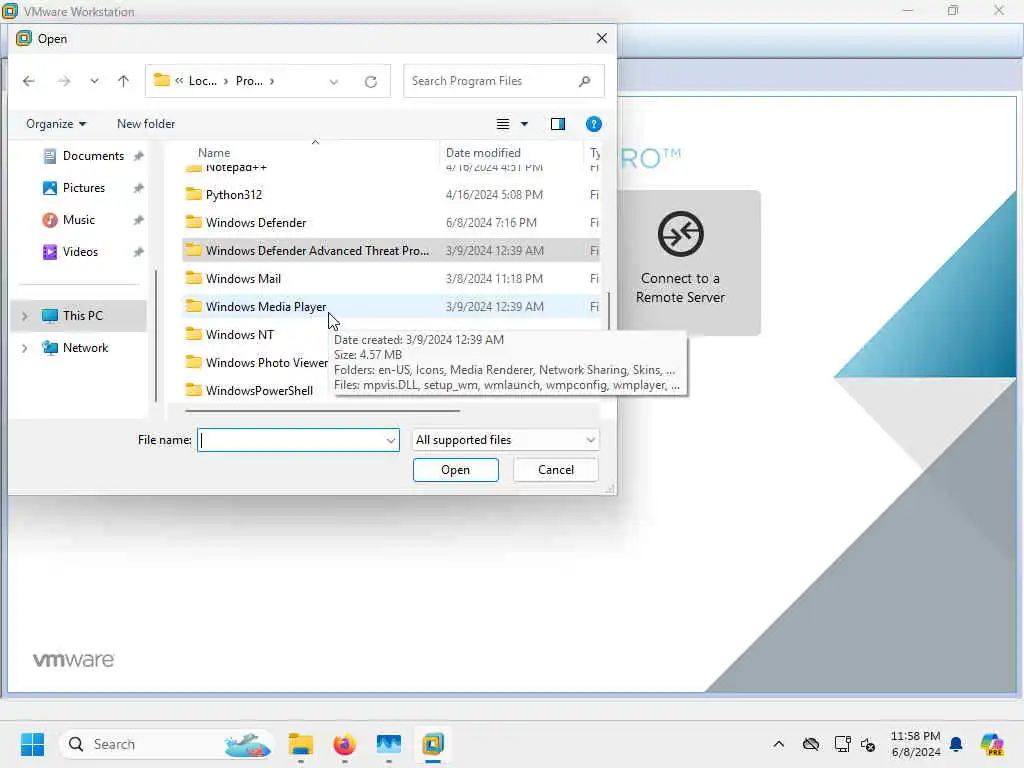Open File Explorer from taskbar
Screen dimensions: 1024x768
point(300,744)
